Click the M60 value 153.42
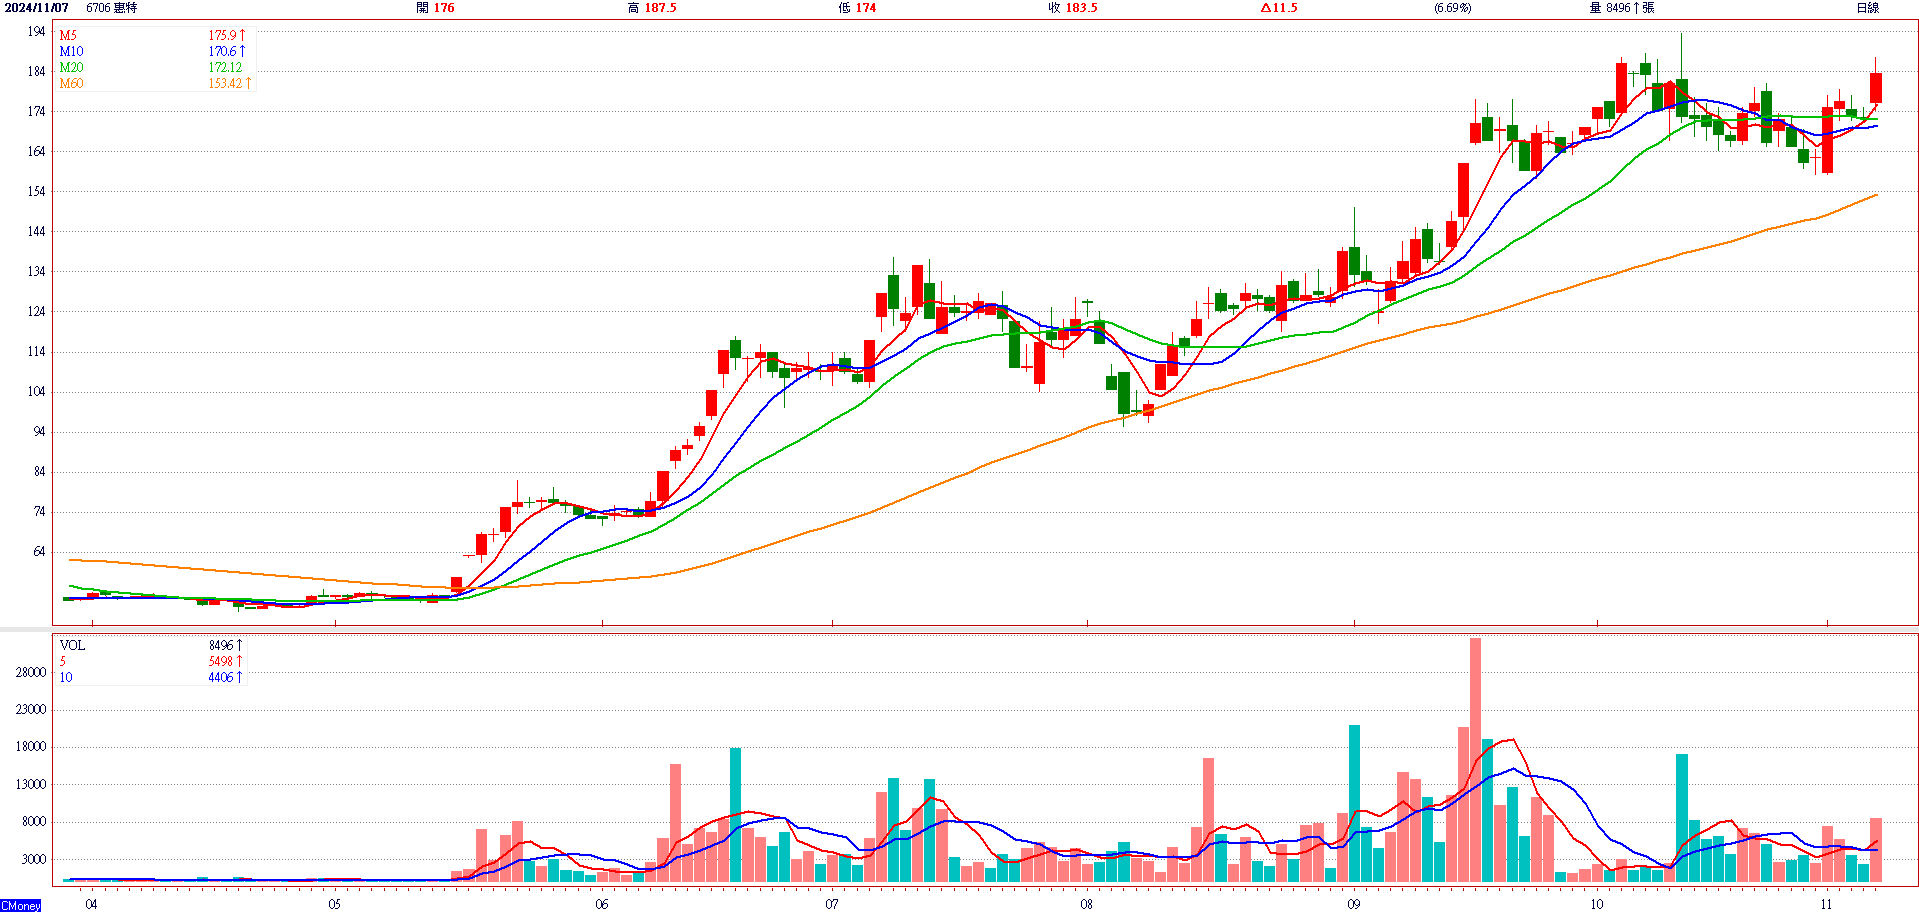This screenshot has height=922, width=1919. (229, 83)
